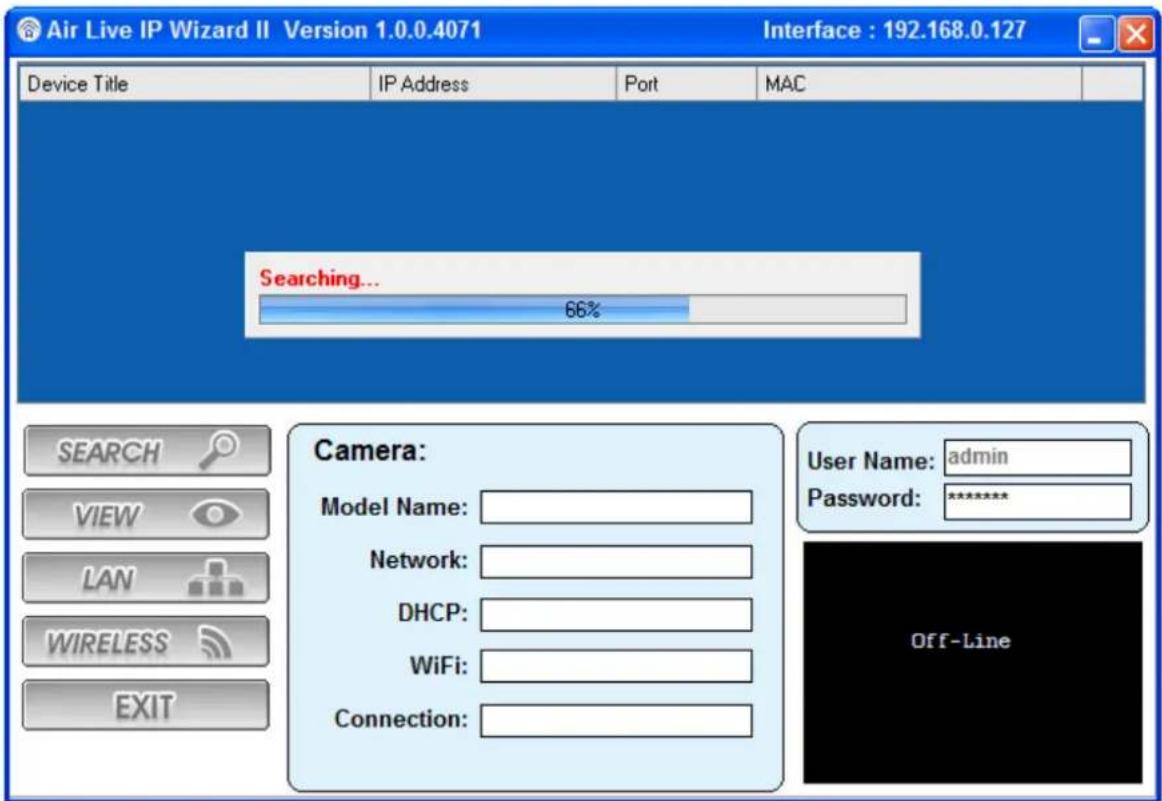Click the MAC column header

[919, 84]
